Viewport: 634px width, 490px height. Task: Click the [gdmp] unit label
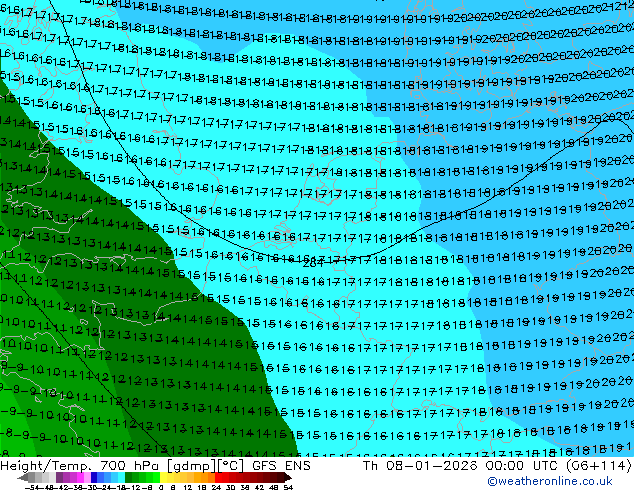pos(192,466)
